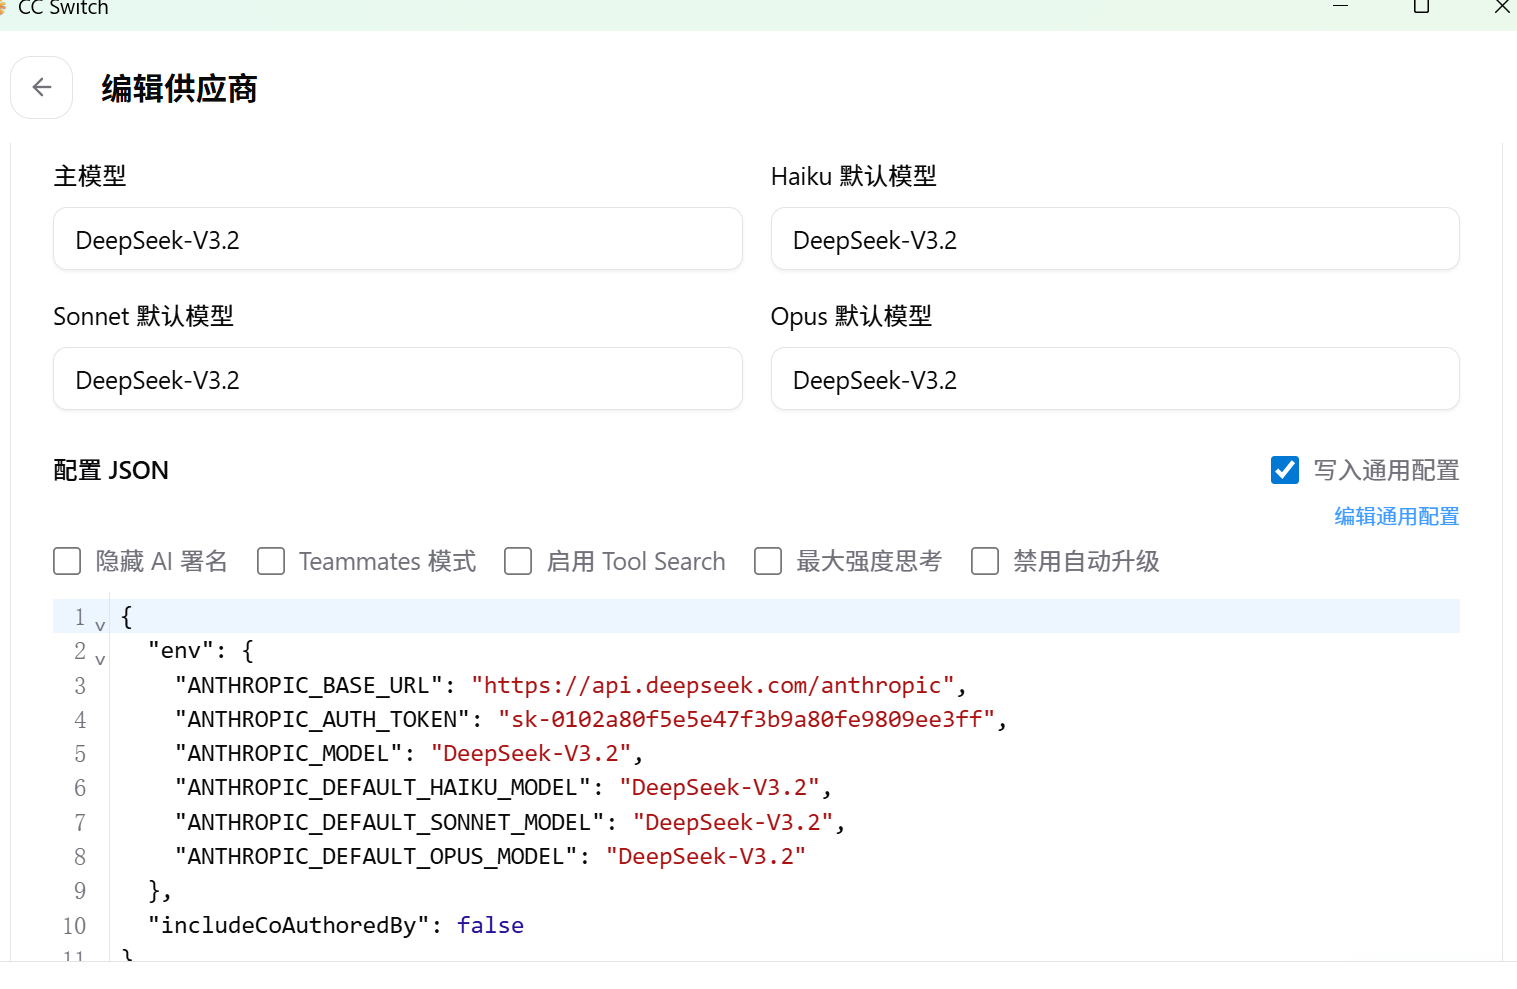Click the ANTHROPIC_AUTH_TOKEN sk- key value
Viewport: 1517px width, 989px height.
[x=747, y=719]
